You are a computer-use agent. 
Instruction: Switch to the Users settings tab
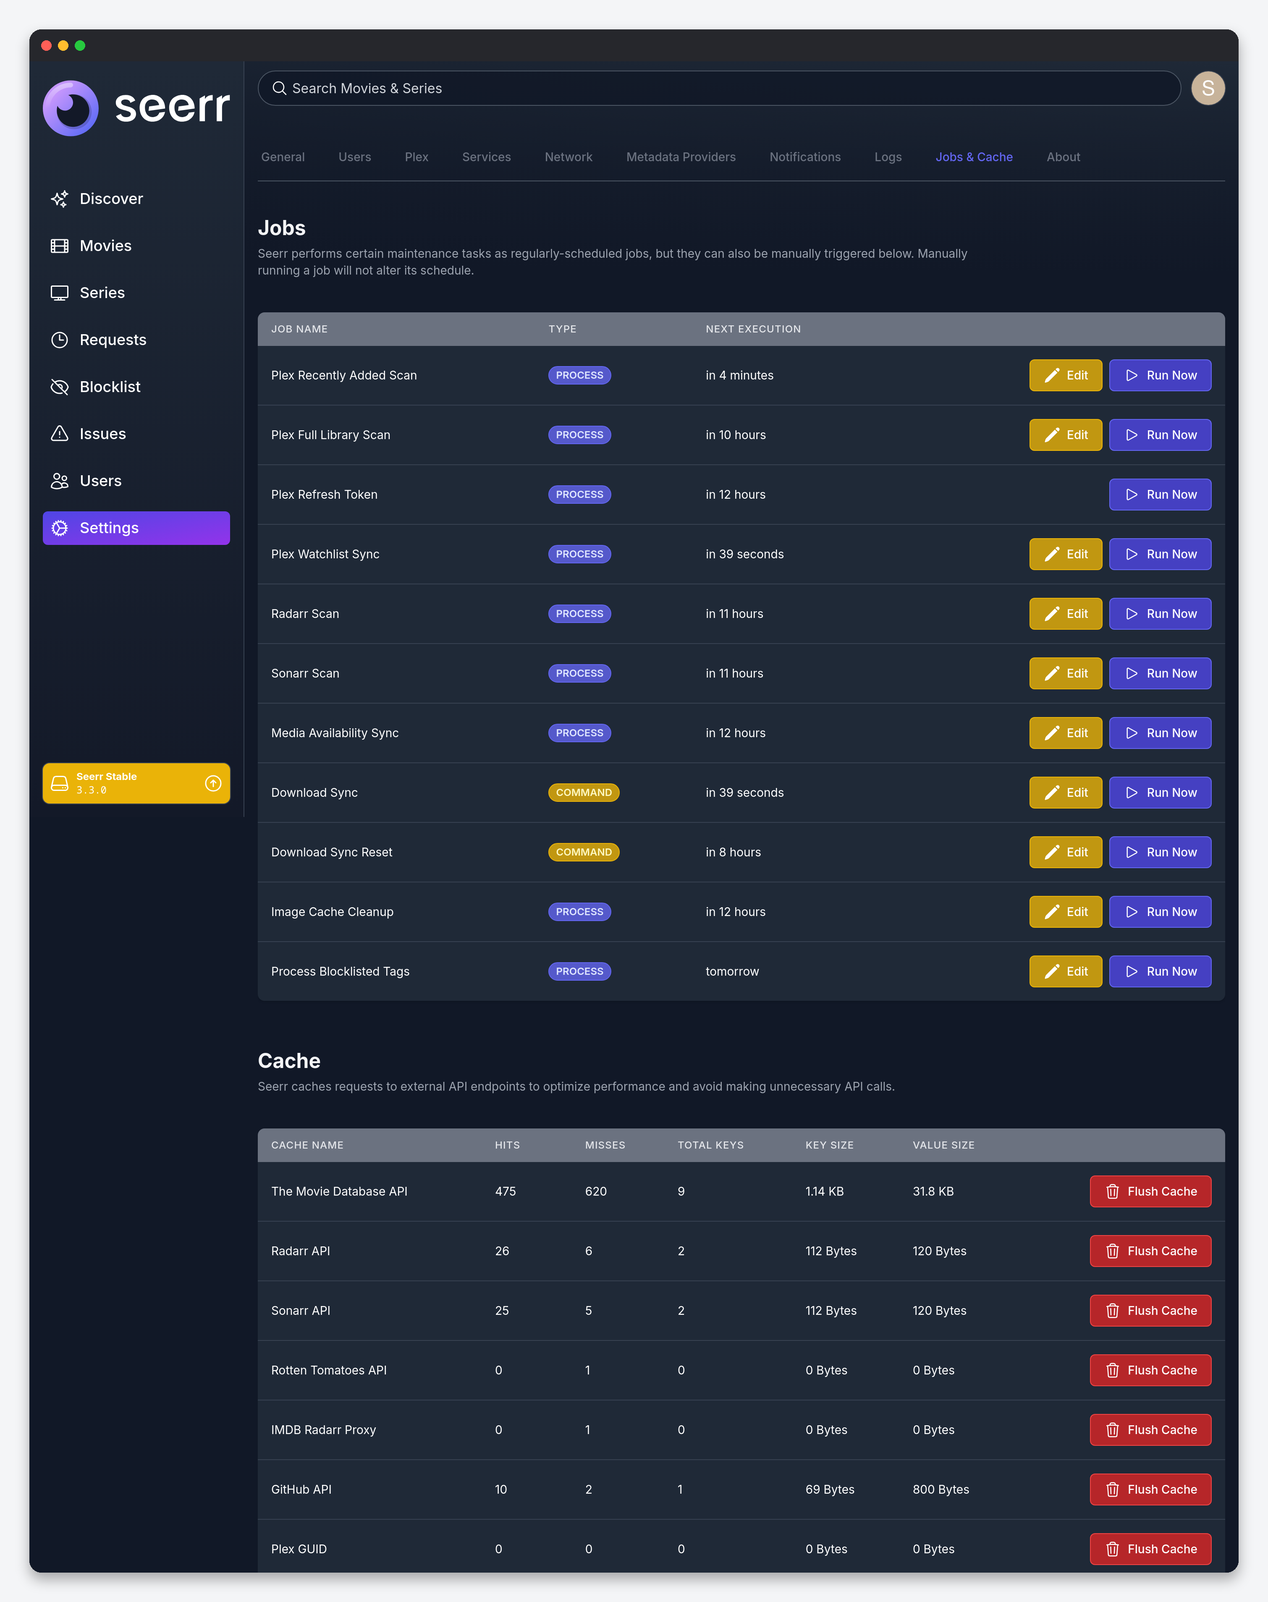point(355,157)
